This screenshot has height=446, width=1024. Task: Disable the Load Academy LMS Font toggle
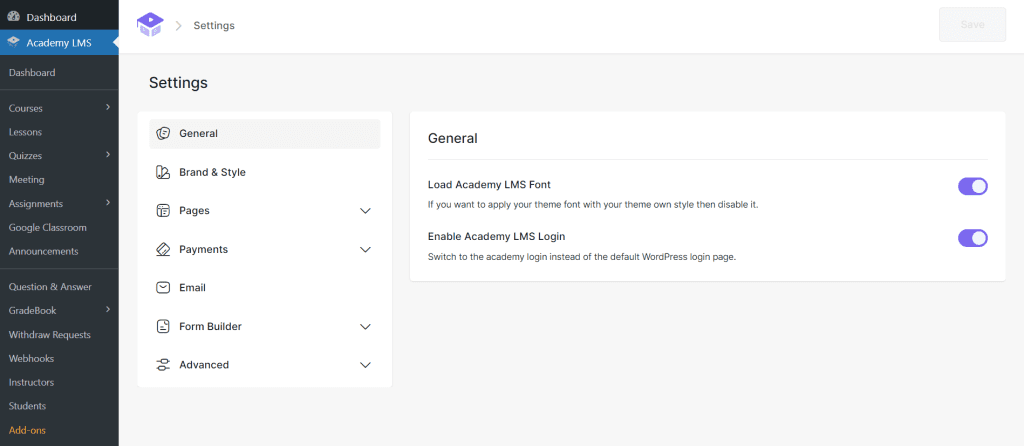(972, 187)
